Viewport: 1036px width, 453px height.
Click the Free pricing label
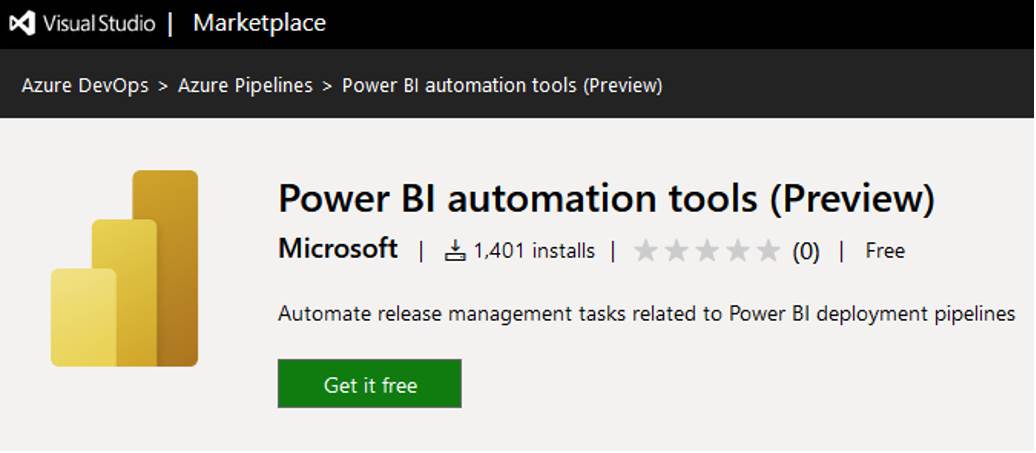click(885, 251)
